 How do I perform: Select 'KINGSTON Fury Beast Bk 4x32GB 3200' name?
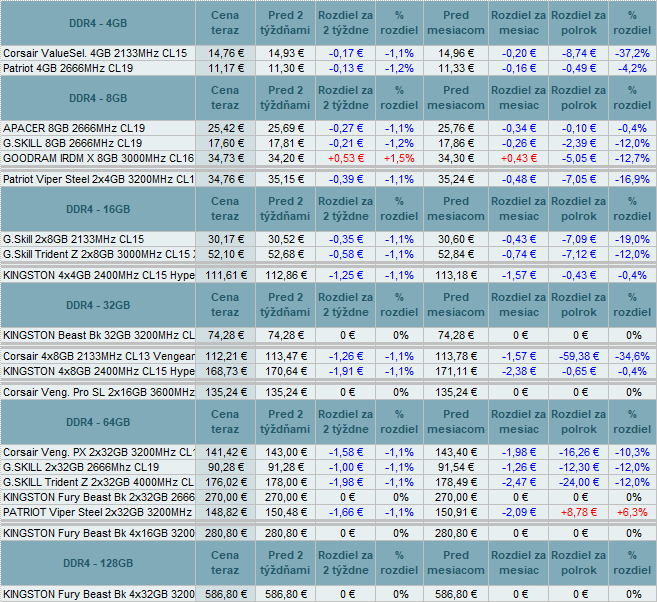(98, 594)
